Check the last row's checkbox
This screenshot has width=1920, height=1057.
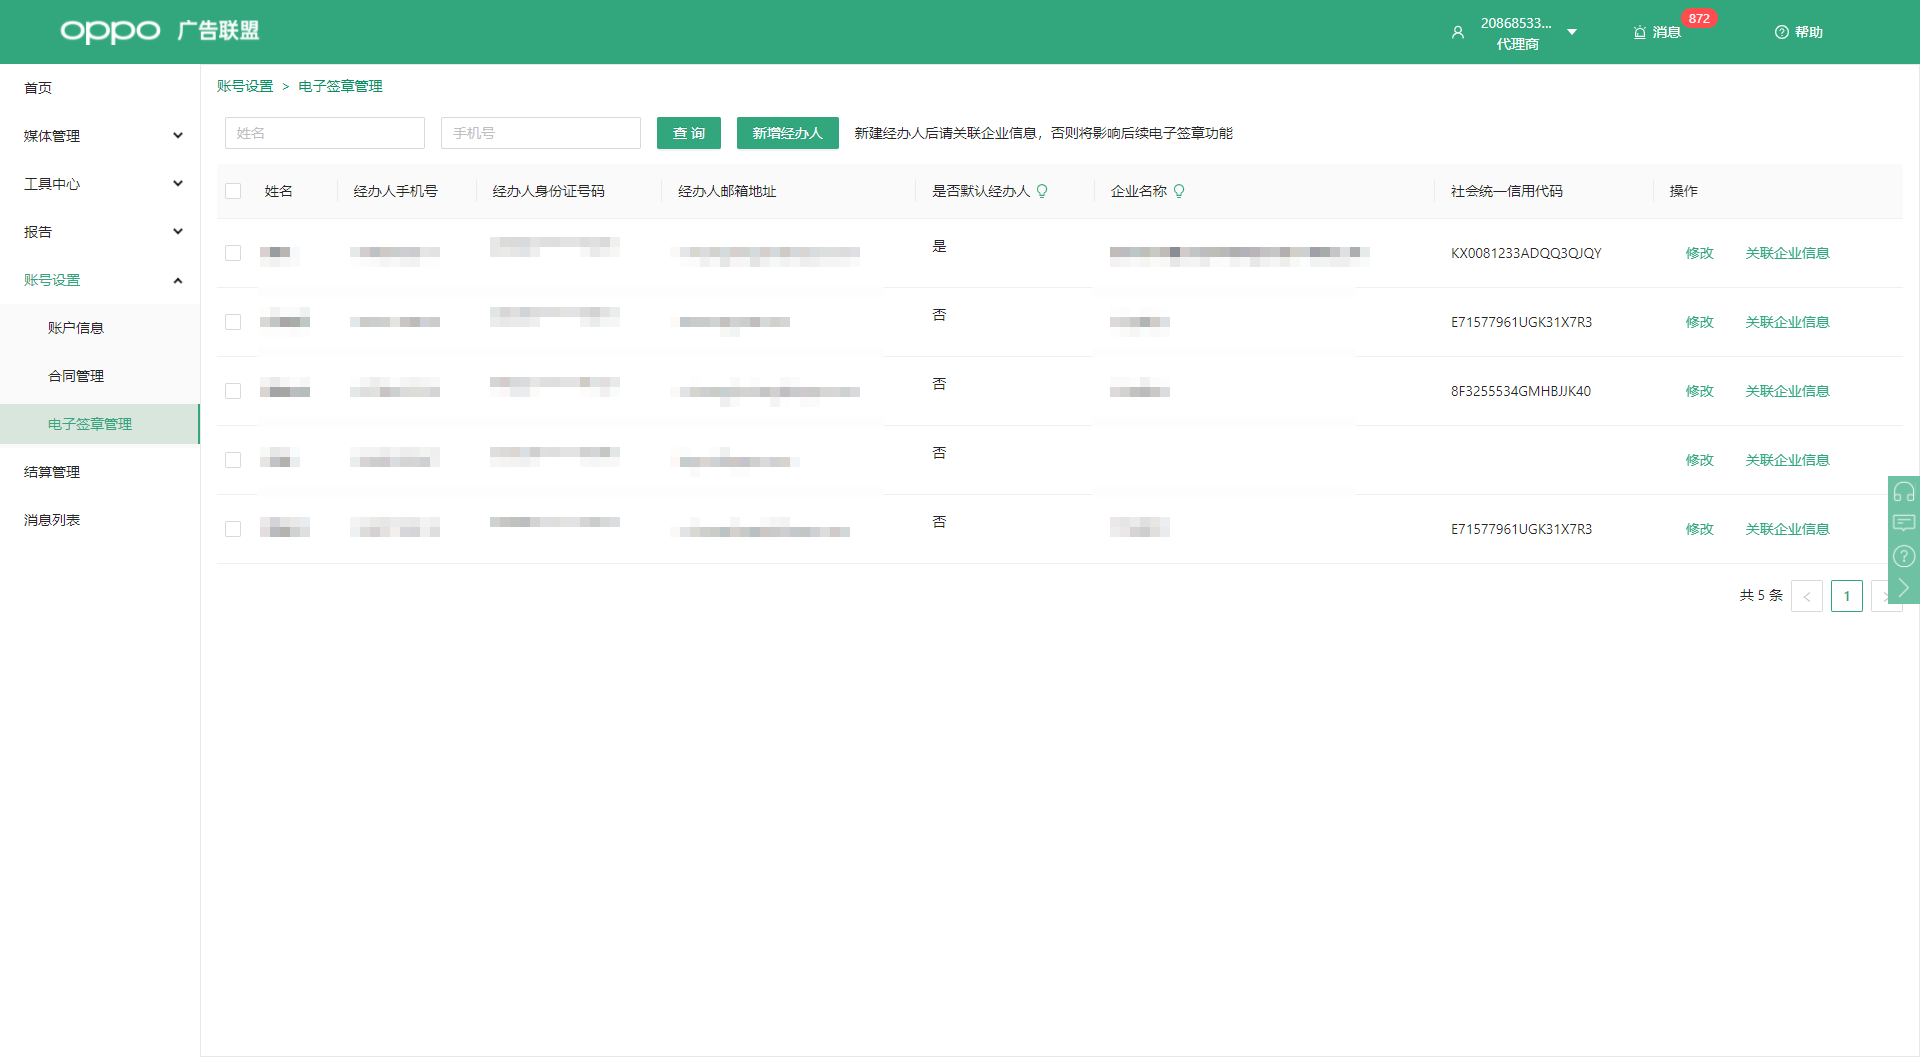tap(233, 529)
